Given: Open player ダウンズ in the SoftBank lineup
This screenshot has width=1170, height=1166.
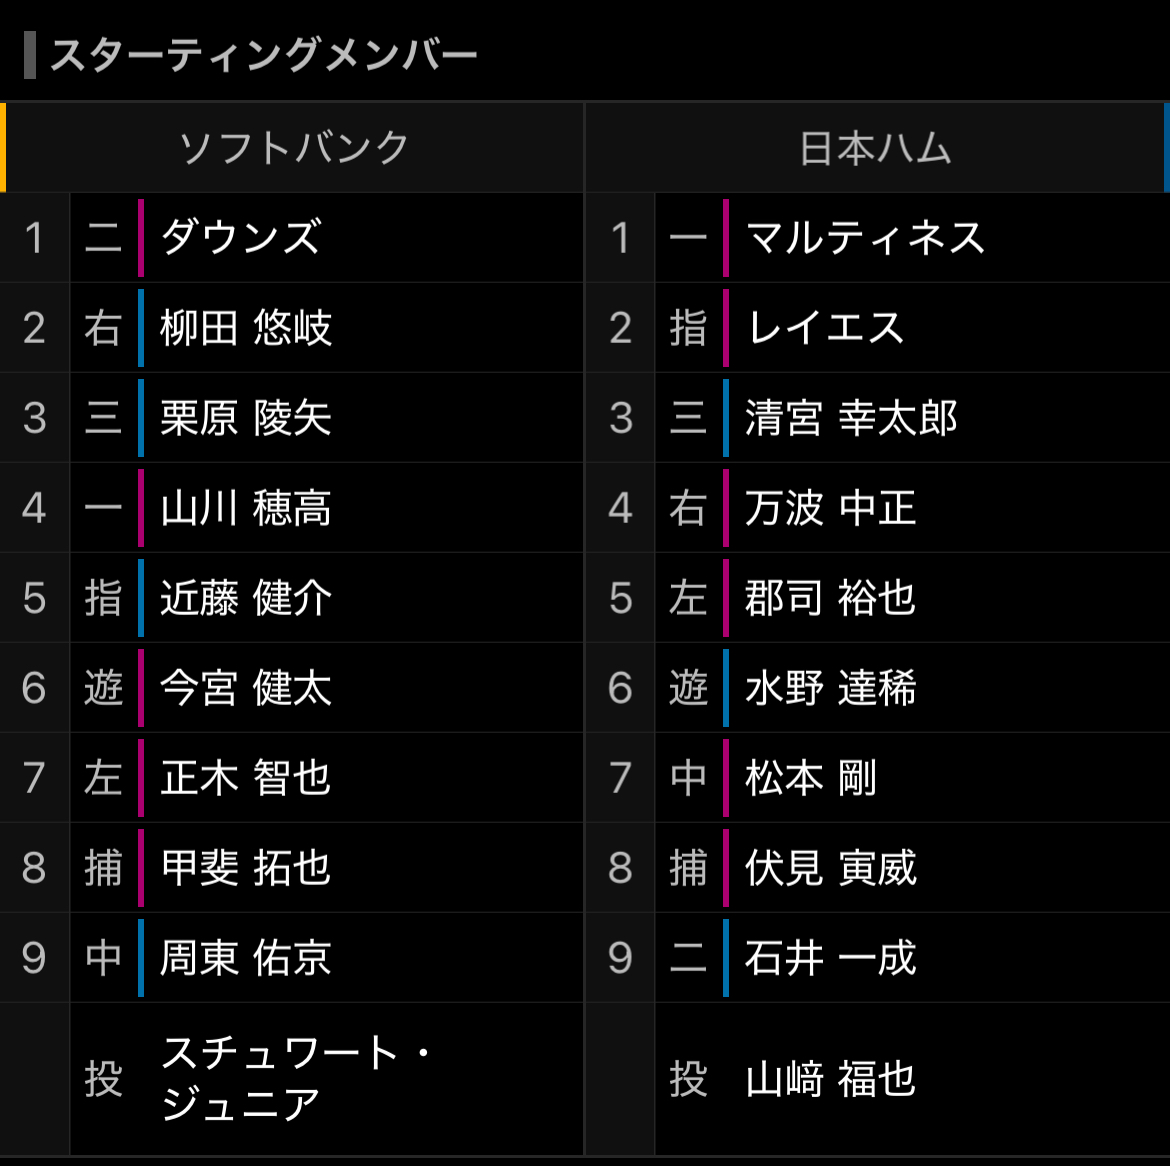Looking at the screenshot, I should coord(241,238).
